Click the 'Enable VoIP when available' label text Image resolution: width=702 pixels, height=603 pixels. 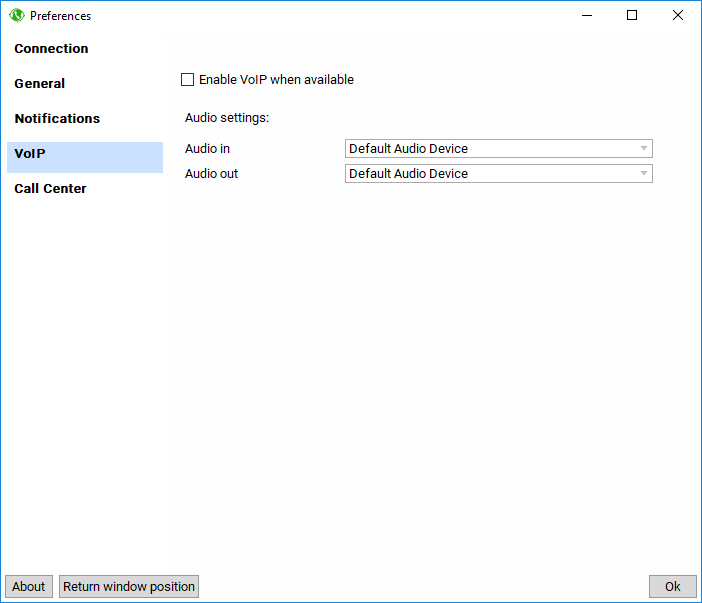tap(276, 80)
